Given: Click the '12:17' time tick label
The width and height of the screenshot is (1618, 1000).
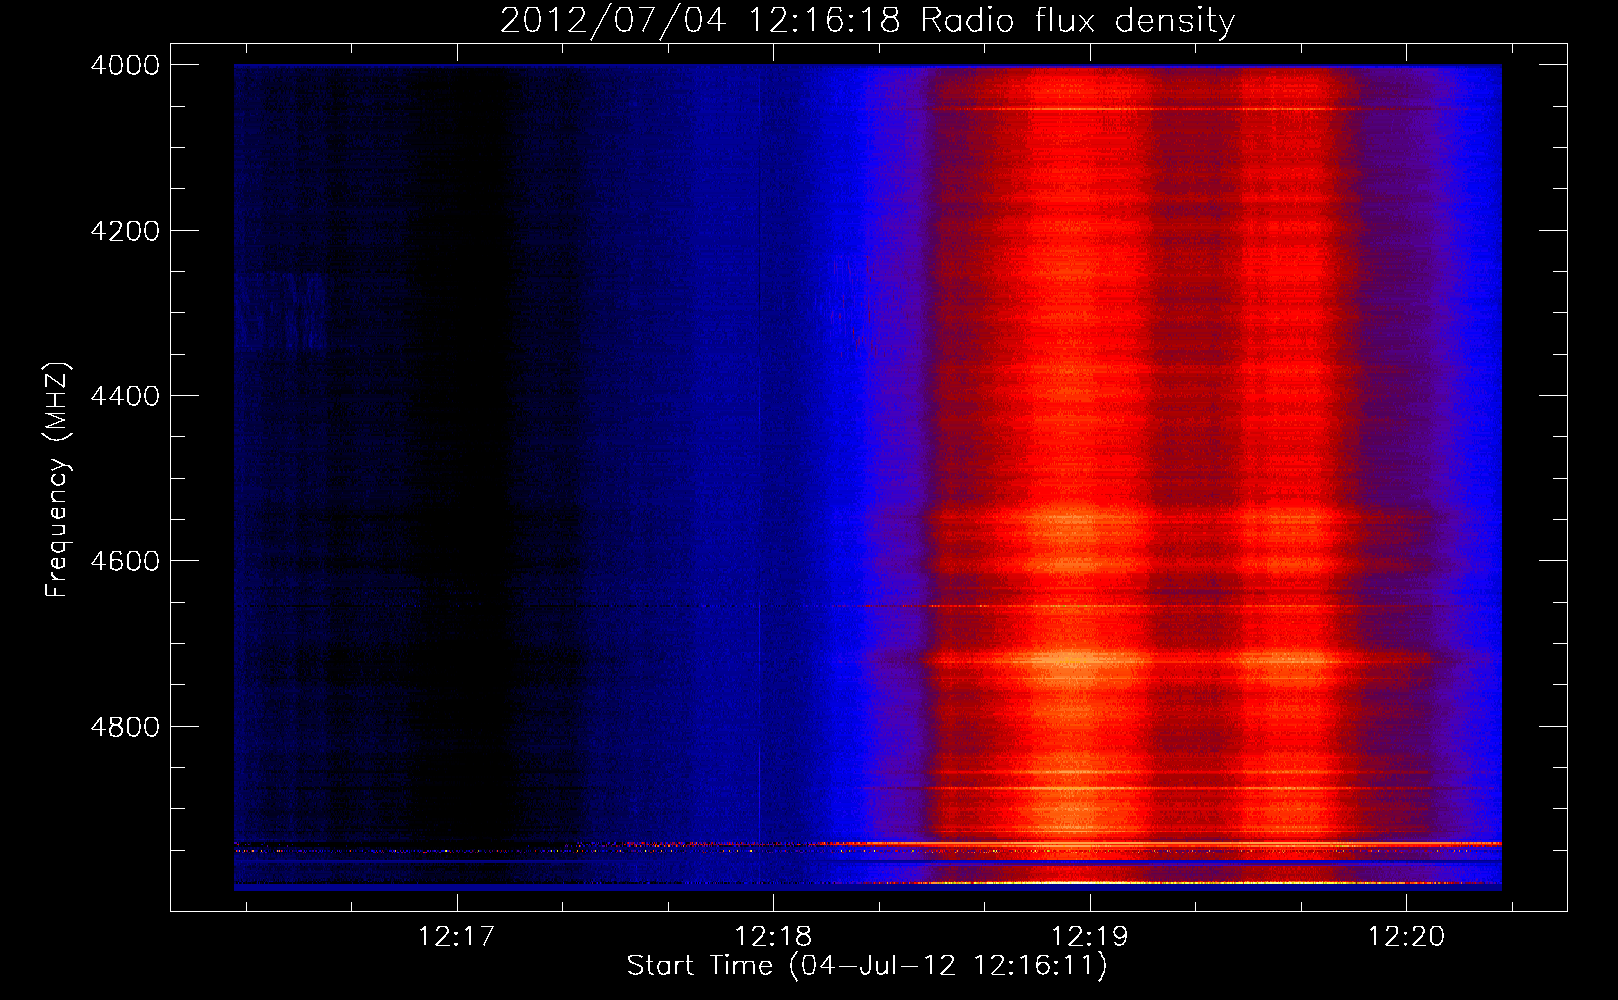Looking at the screenshot, I should 457,937.
